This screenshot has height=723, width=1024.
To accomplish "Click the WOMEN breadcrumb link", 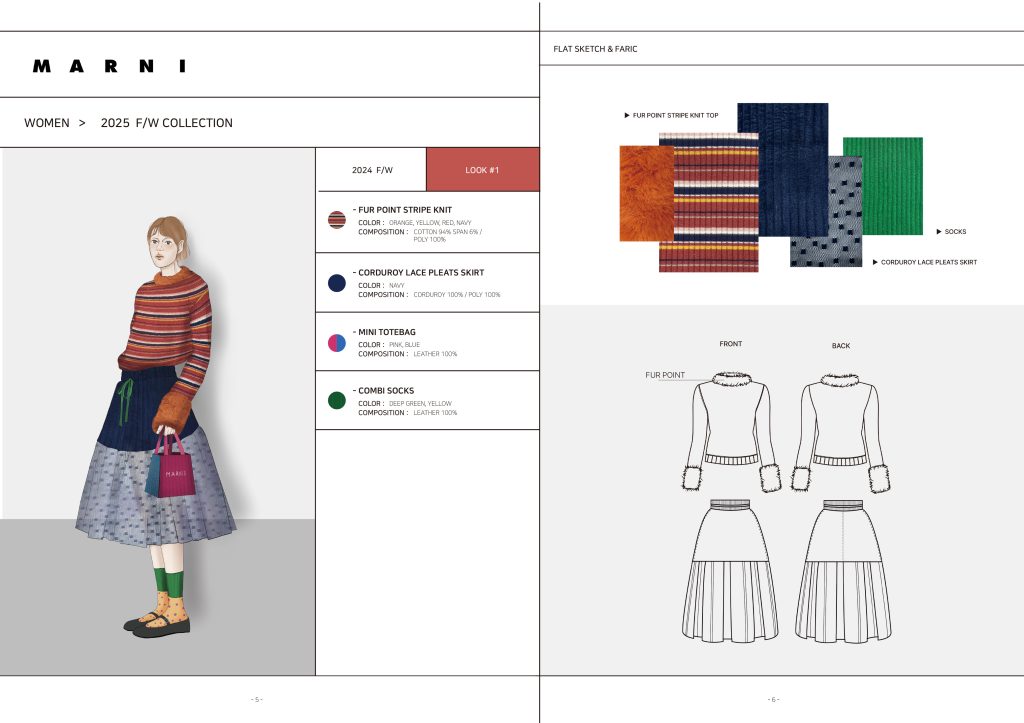I will click(x=47, y=123).
